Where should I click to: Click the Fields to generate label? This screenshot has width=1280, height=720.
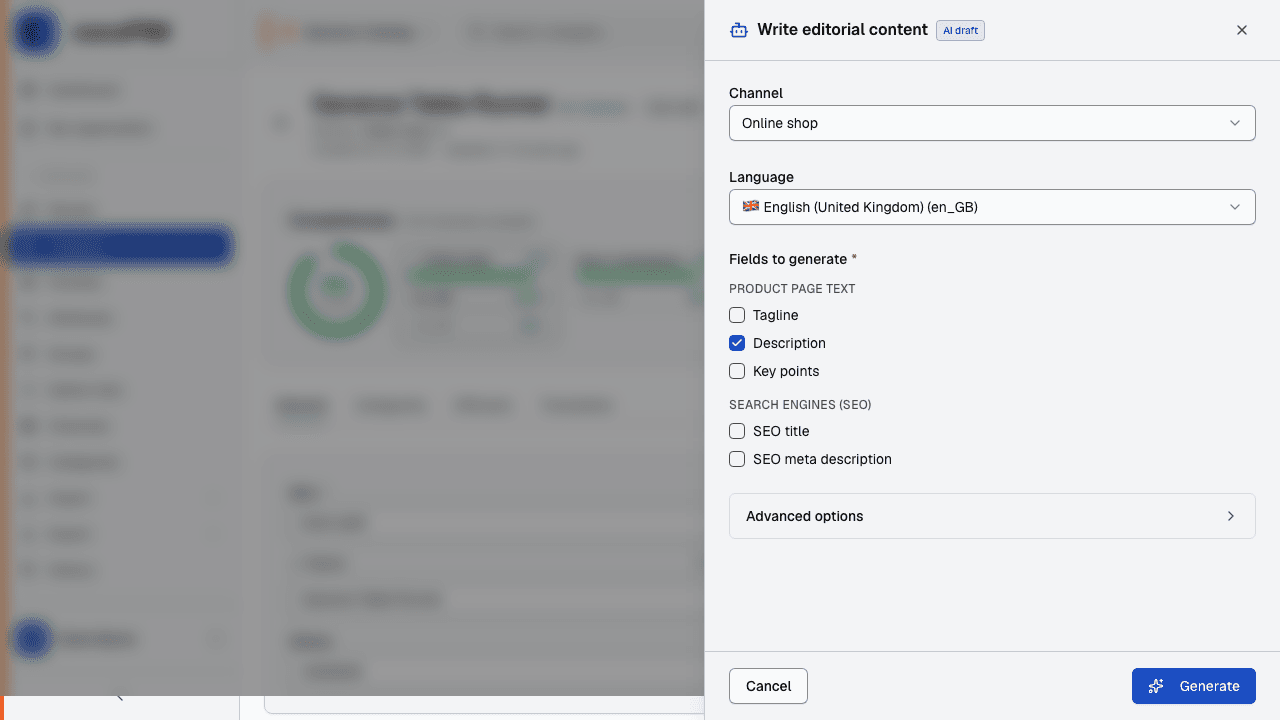point(793,259)
